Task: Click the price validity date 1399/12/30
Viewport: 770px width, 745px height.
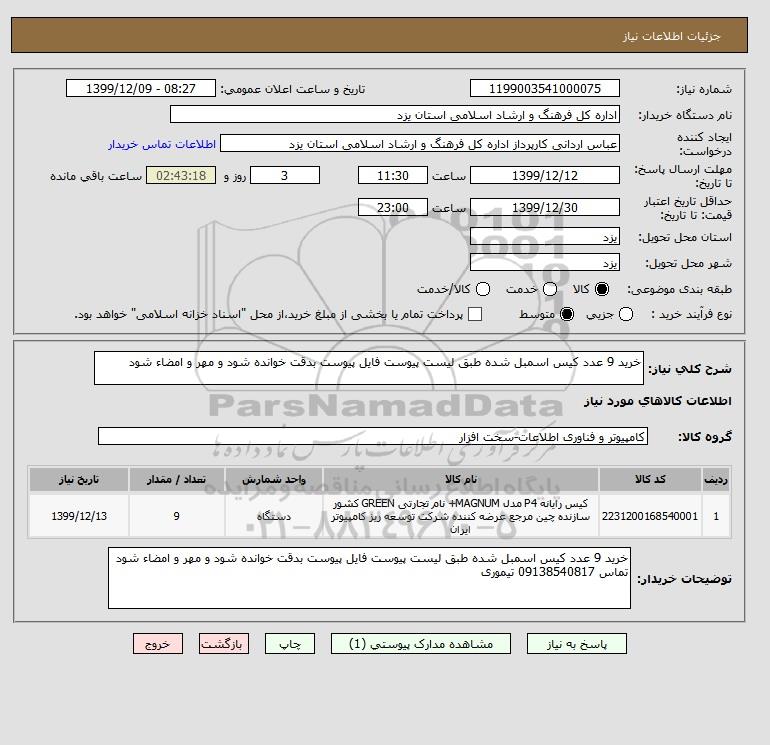Action: coord(545,207)
